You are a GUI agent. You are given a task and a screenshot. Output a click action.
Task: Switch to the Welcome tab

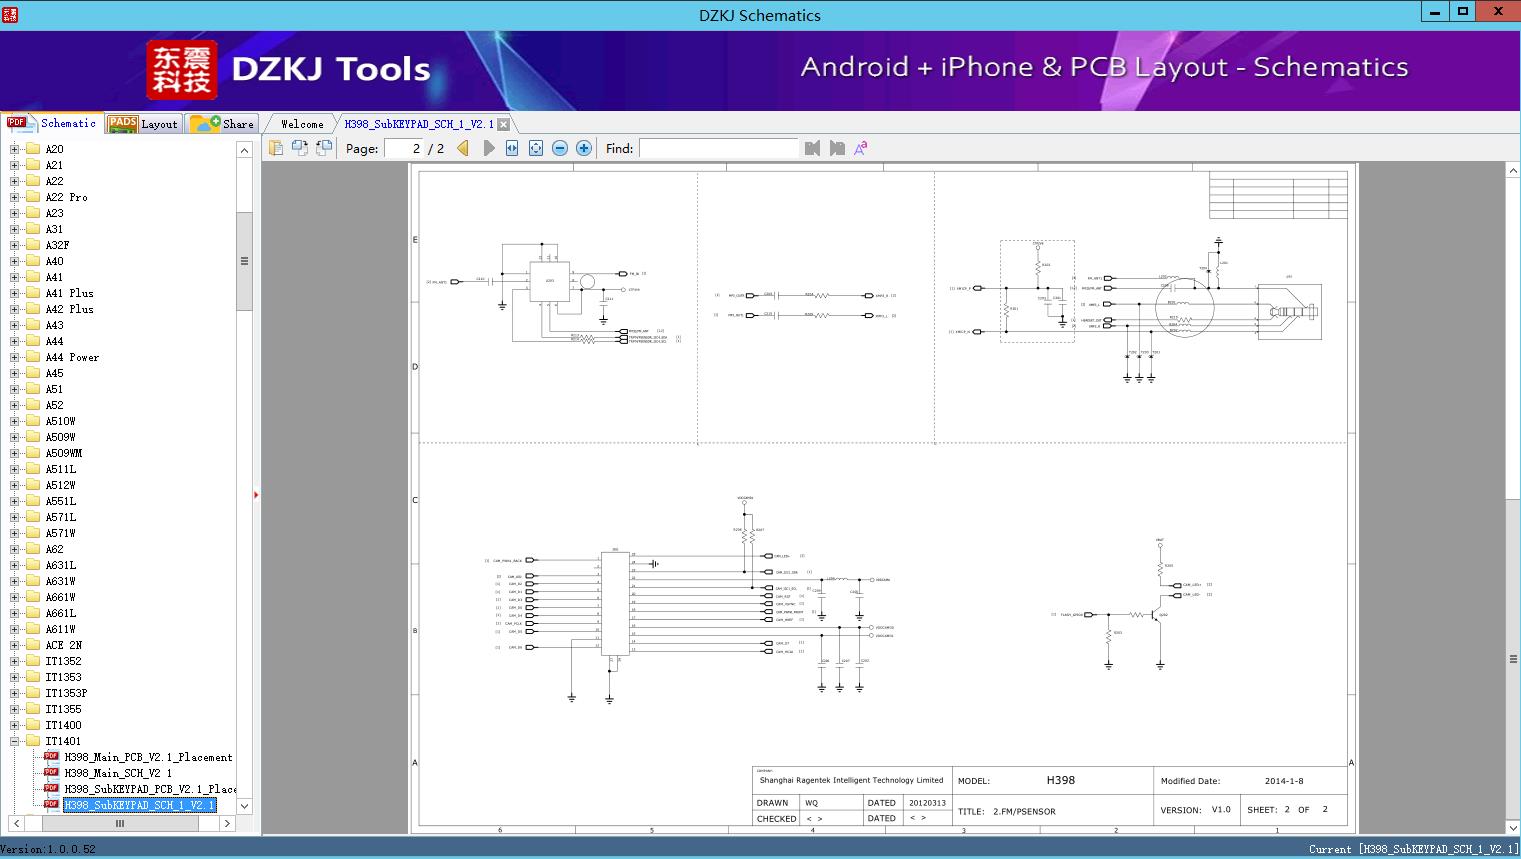pyautogui.click(x=302, y=124)
